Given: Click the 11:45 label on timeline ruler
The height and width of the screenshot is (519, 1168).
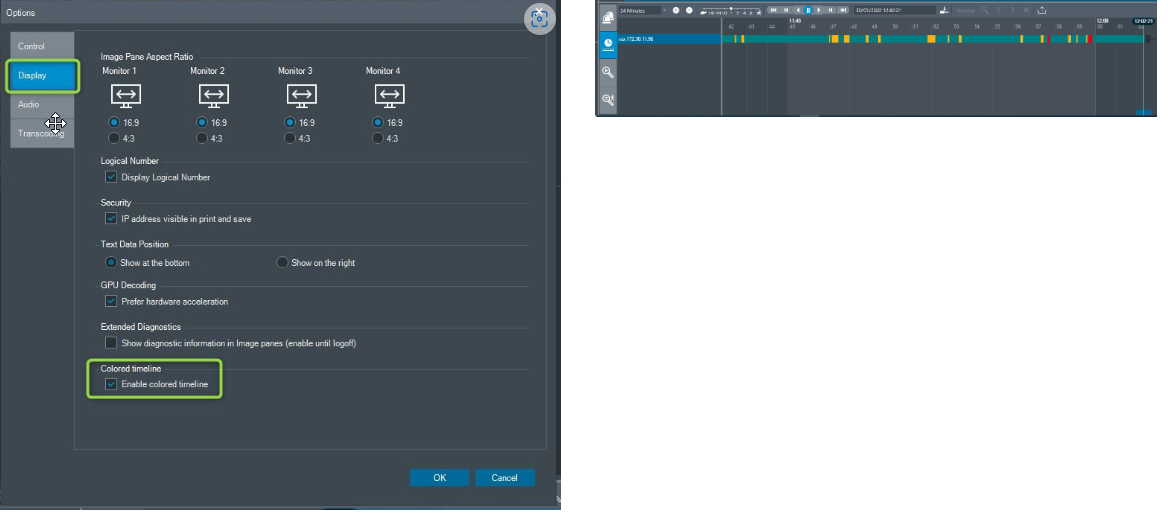Looking at the screenshot, I should [795, 21].
